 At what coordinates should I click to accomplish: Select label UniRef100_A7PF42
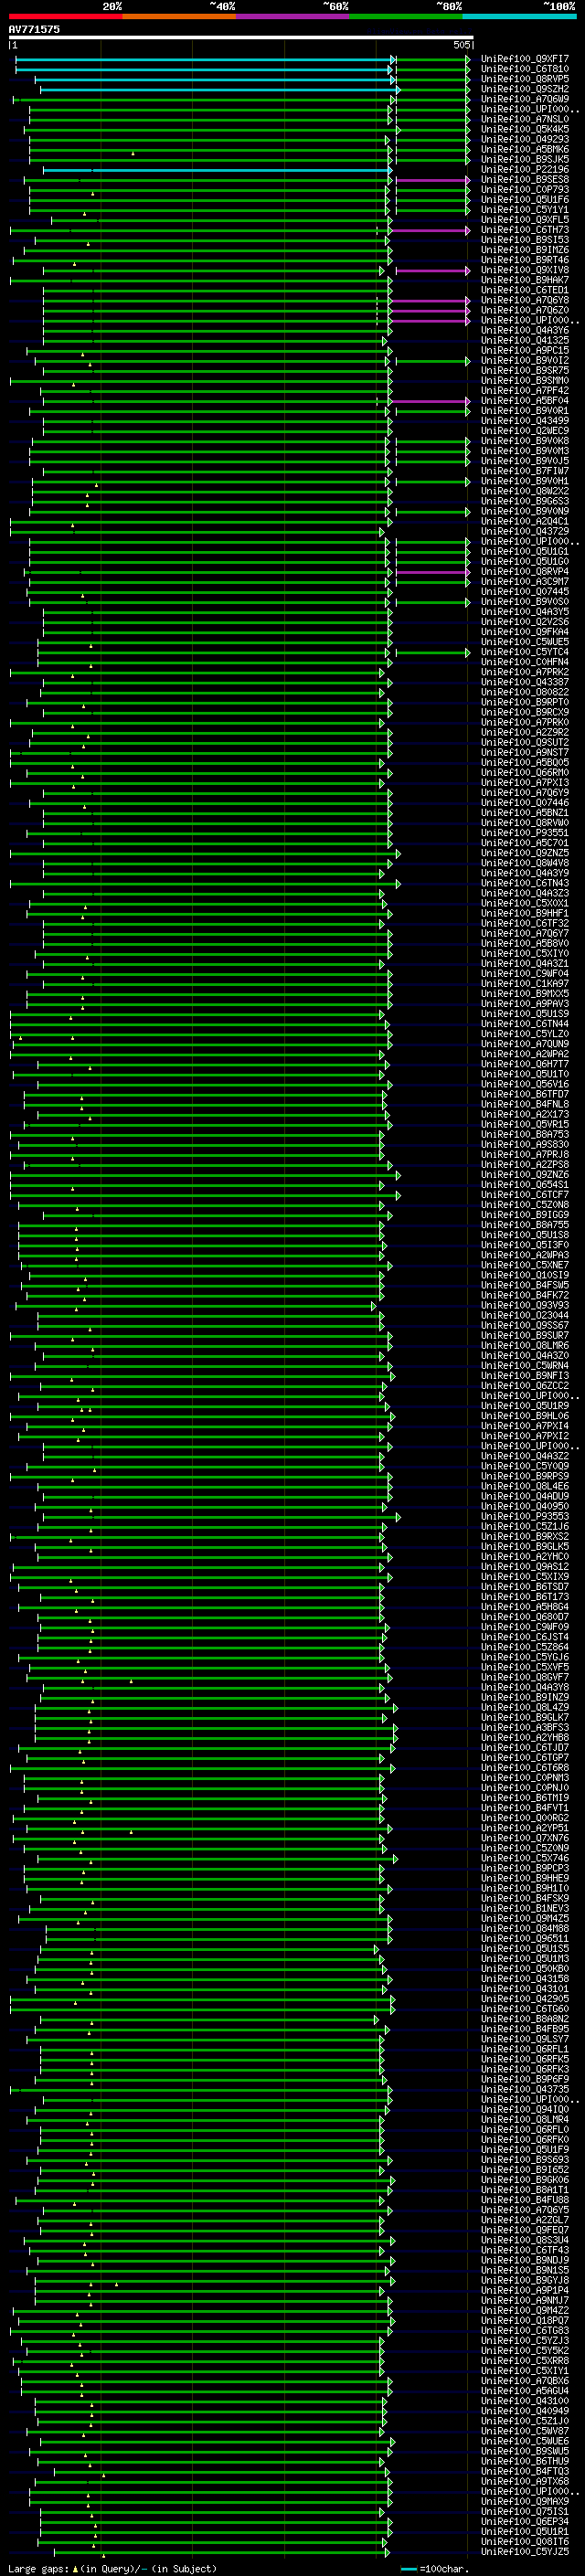(525, 391)
